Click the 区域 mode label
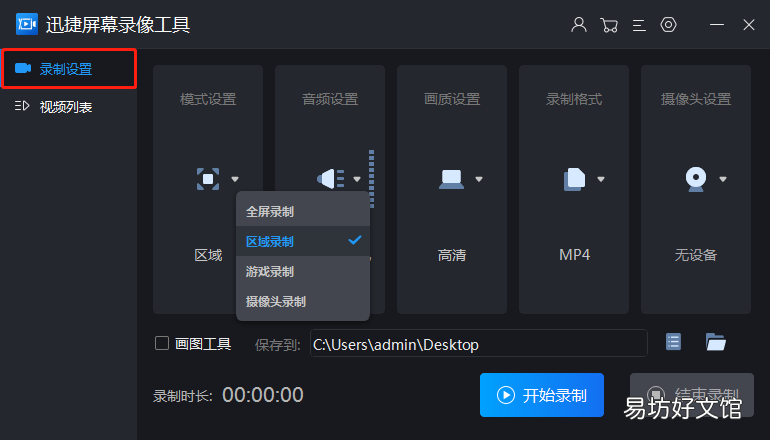Image resolution: width=770 pixels, height=440 pixels. 208,255
